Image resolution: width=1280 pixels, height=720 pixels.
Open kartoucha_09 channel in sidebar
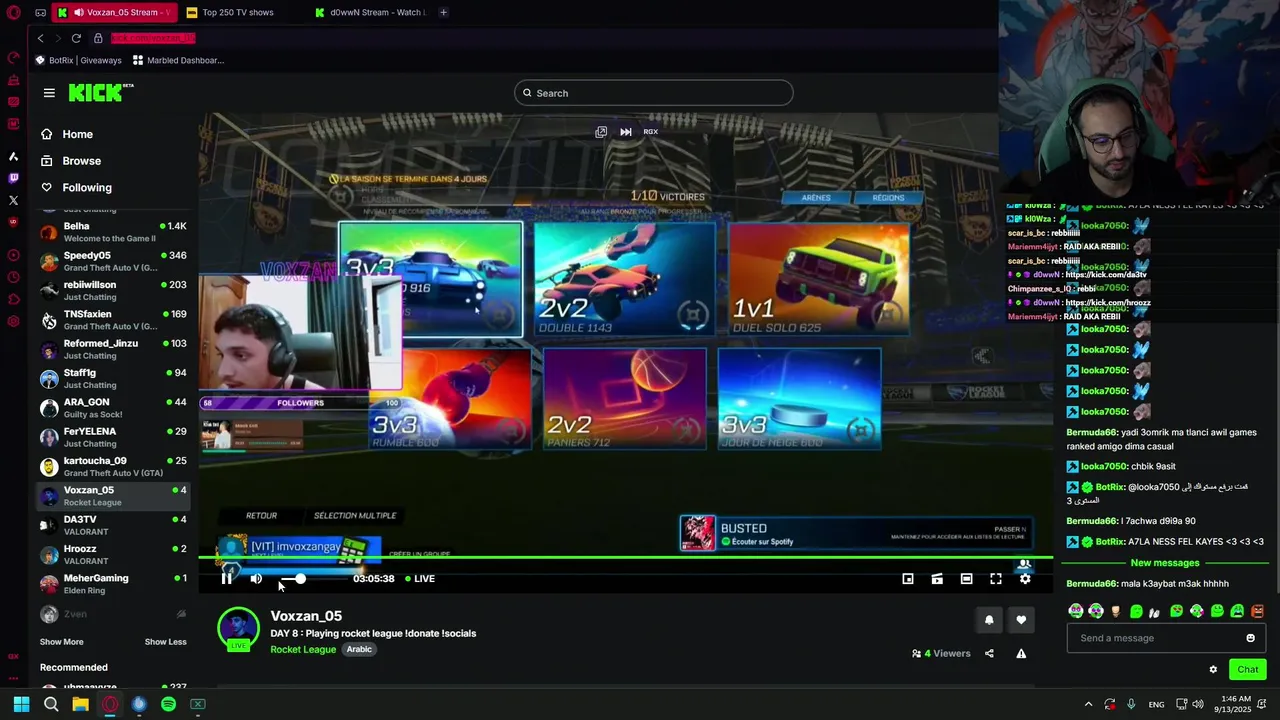tap(113, 467)
